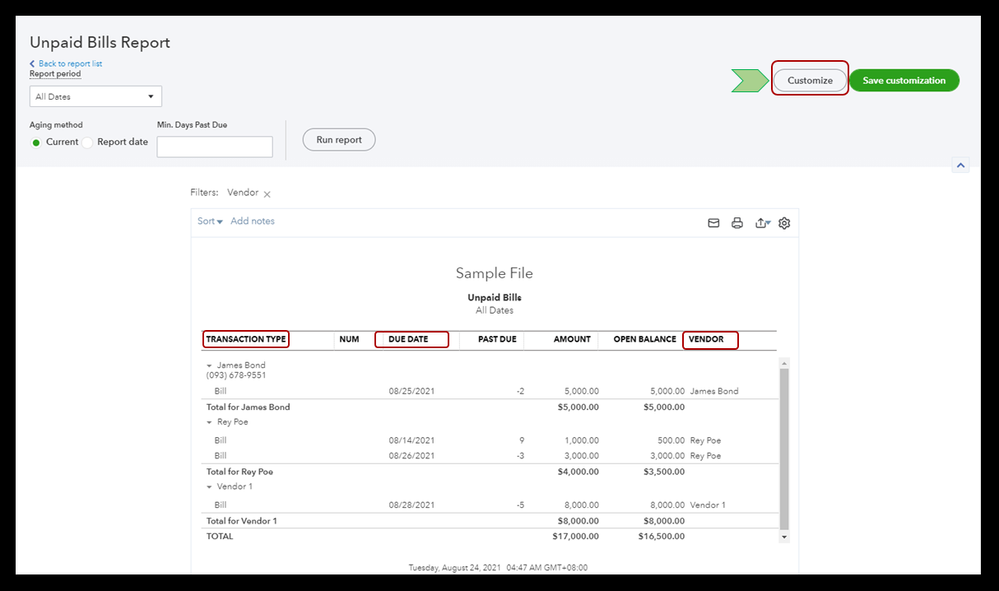The height and width of the screenshot is (591, 999).
Task: Collapse the Vendor 1 group
Action: 209,487
